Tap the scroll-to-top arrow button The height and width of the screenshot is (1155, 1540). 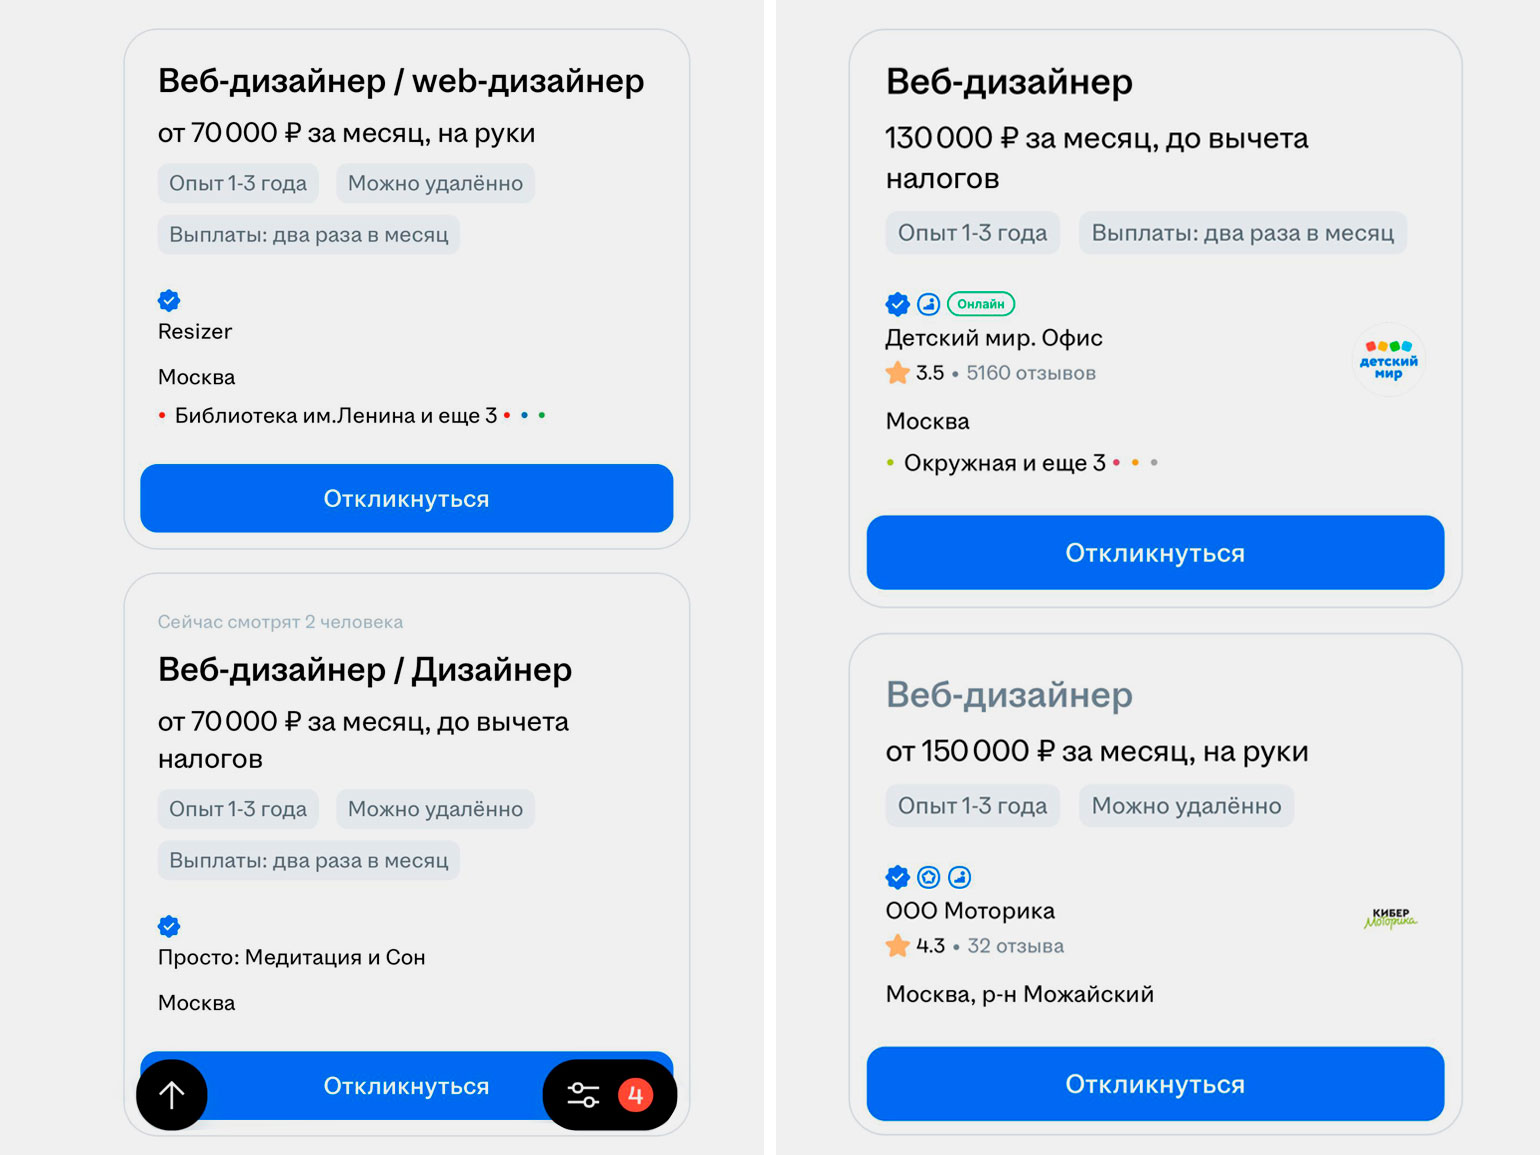[x=172, y=1095]
